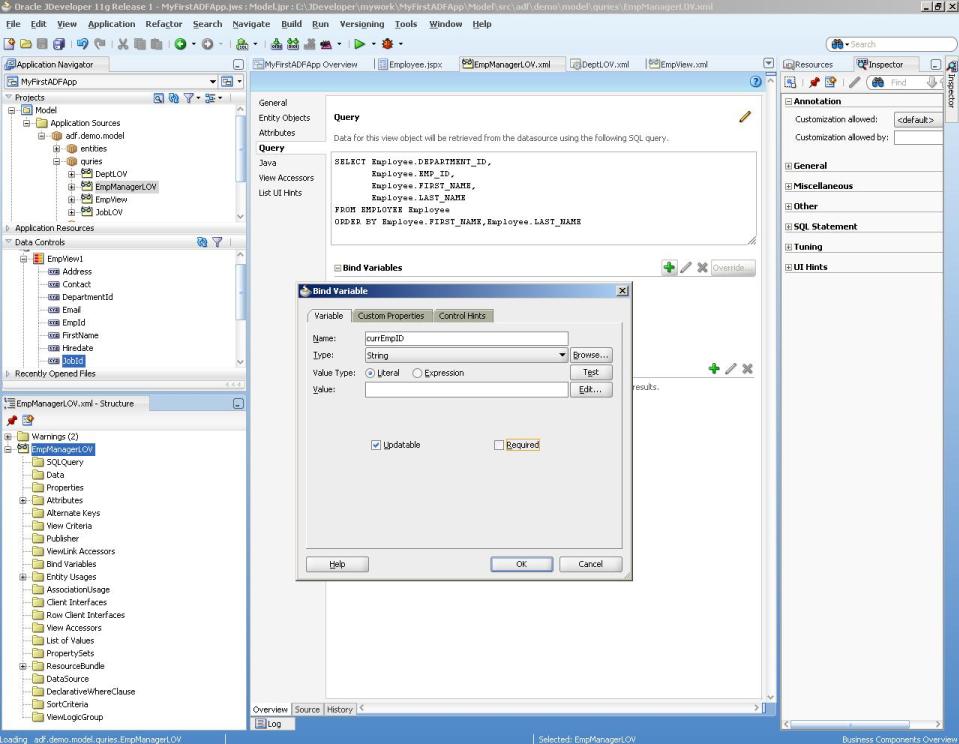
Task: Click the Name field containing currEmpID
Action: (466, 338)
